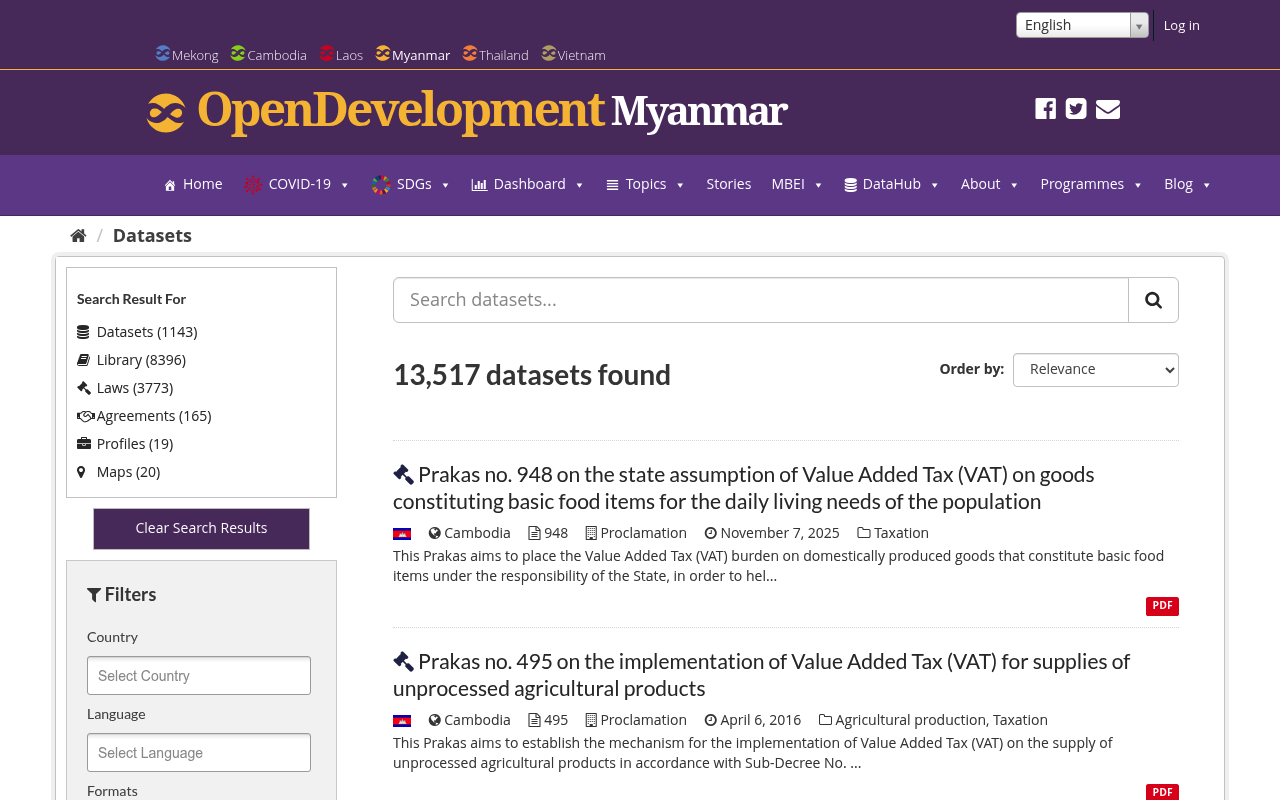
Task: Click the Laos site icon
Action: (x=327, y=53)
